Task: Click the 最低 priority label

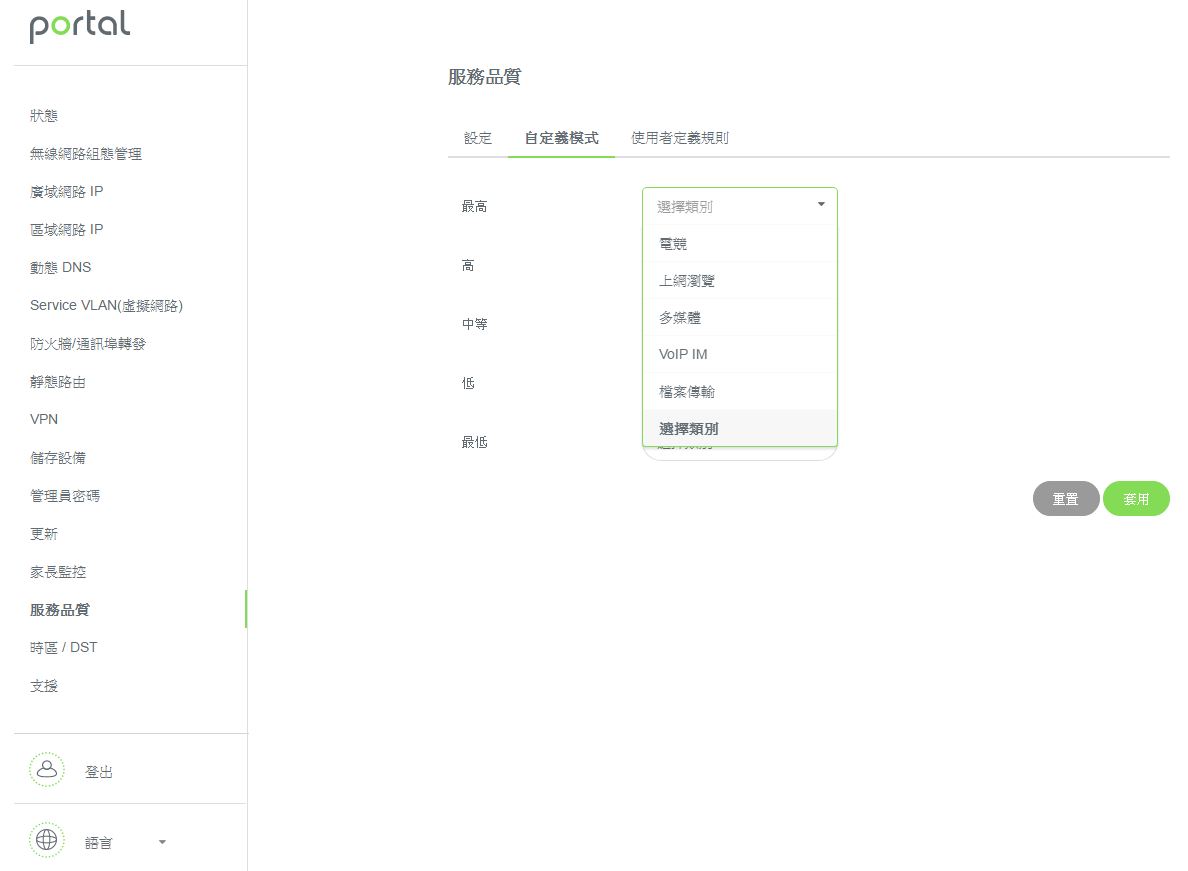Action: 474,442
